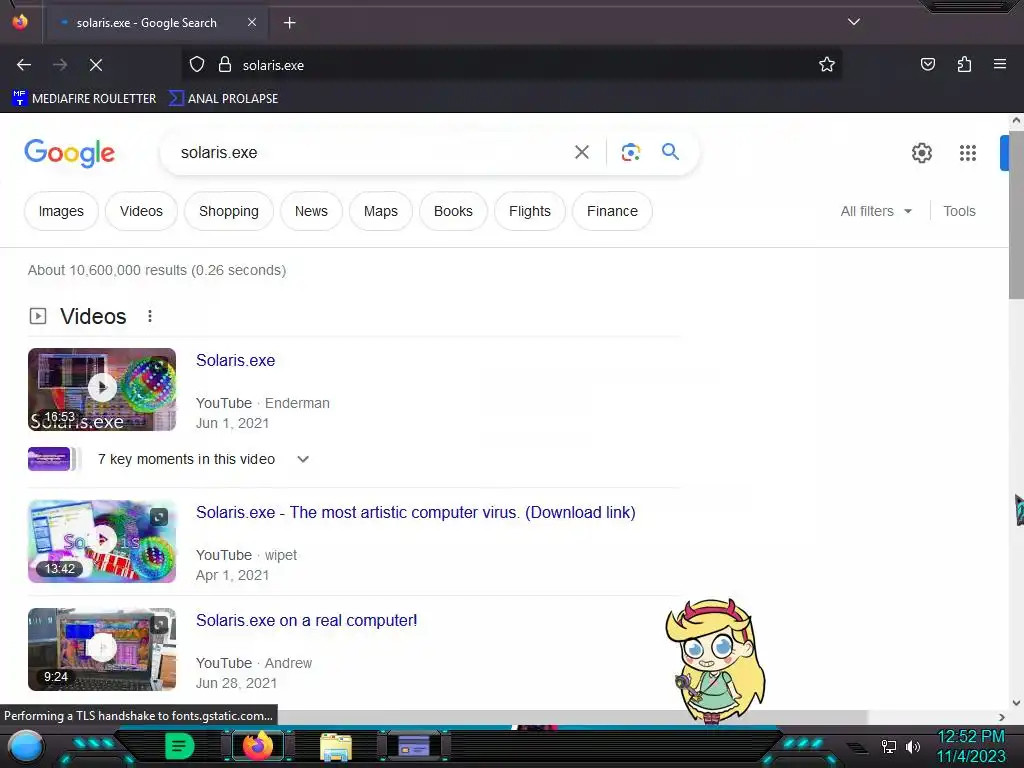This screenshot has width=1024, height=768.
Task: Go back with the browser back arrow
Action: (x=24, y=65)
